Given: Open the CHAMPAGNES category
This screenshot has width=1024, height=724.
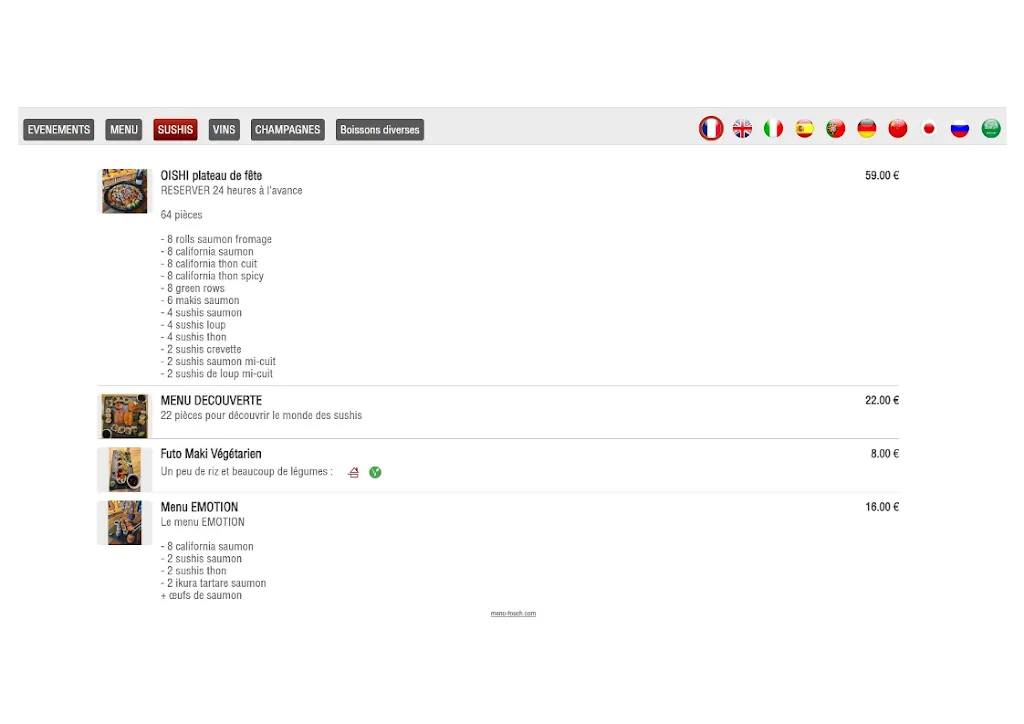Looking at the screenshot, I should point(288,130).
